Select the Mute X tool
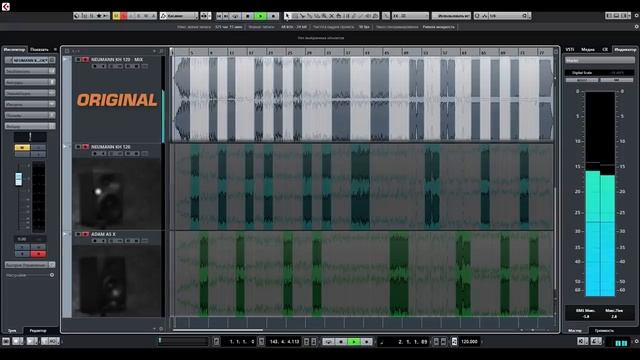 click(x=331, y=16)
